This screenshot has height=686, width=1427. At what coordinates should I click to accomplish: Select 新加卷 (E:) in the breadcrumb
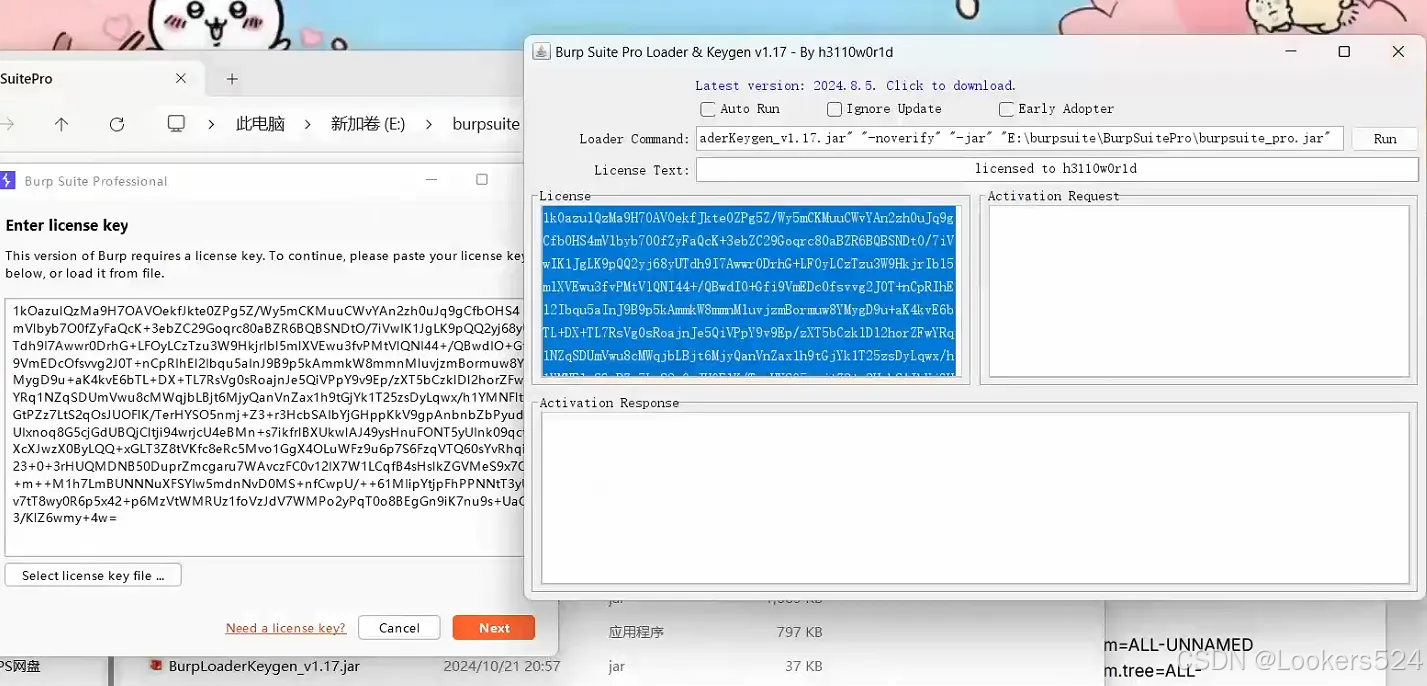[x=368, y=124]
